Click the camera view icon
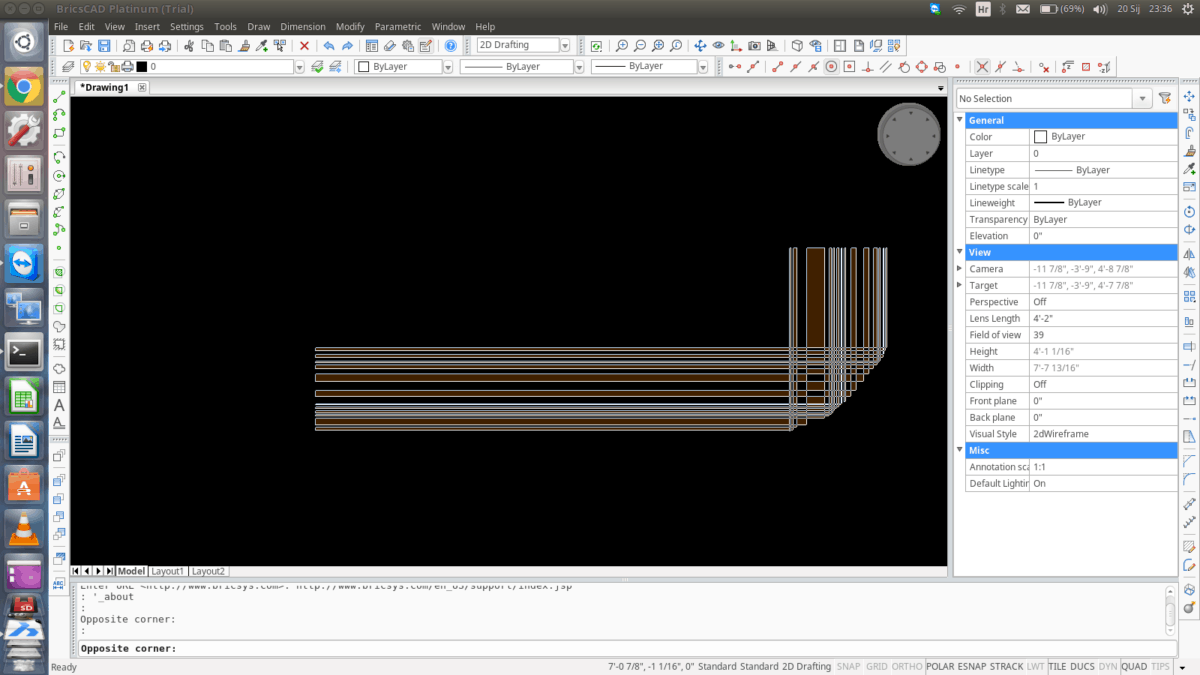Image resolution: width=1200 pixels, height=675 pixels. (754, 46)
